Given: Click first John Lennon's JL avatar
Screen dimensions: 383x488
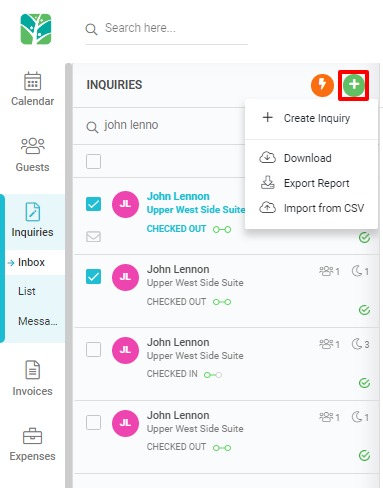Looking at the screenshot, I should (125, 204).
